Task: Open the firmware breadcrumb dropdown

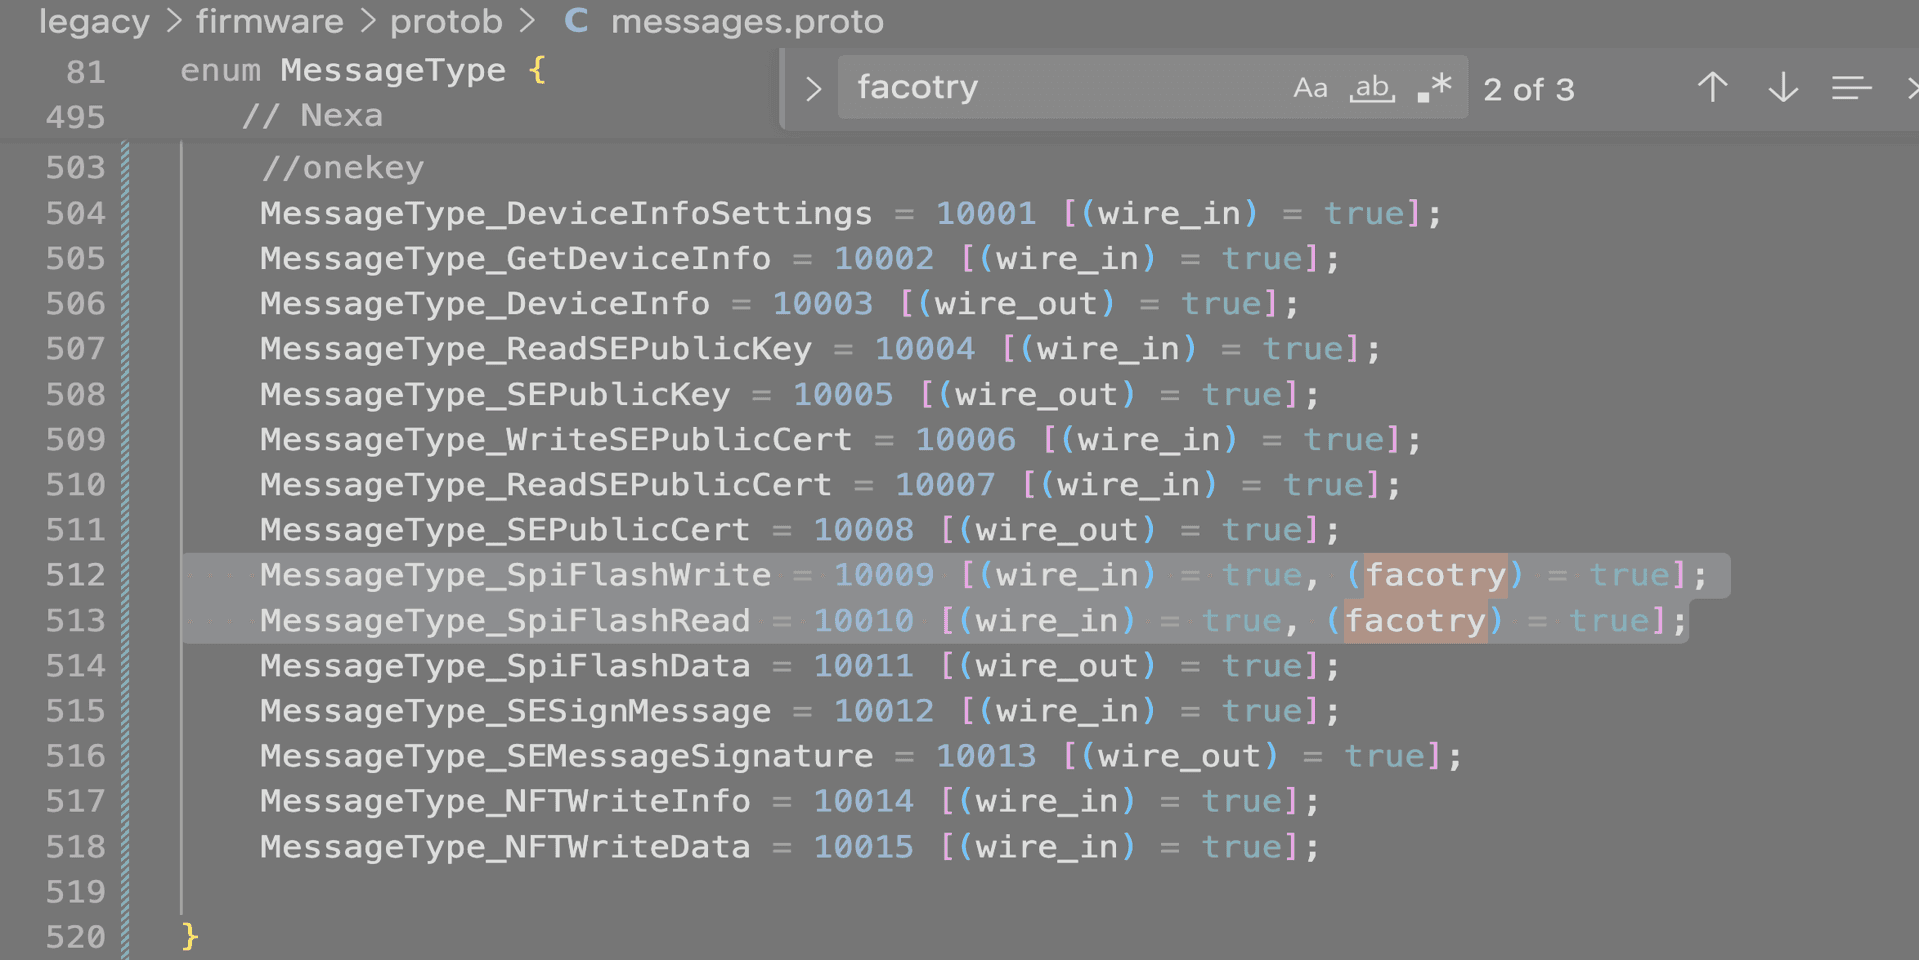Action: point(269,21)
